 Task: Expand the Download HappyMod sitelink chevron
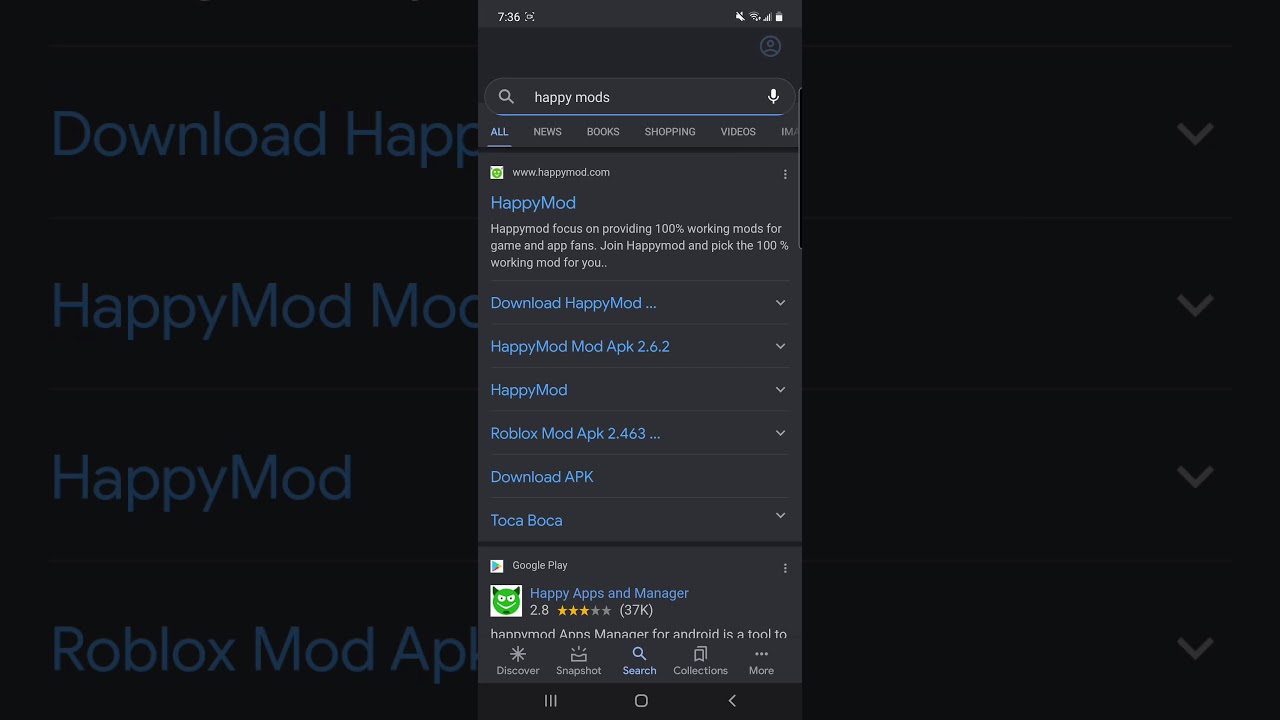pos(781,303)
